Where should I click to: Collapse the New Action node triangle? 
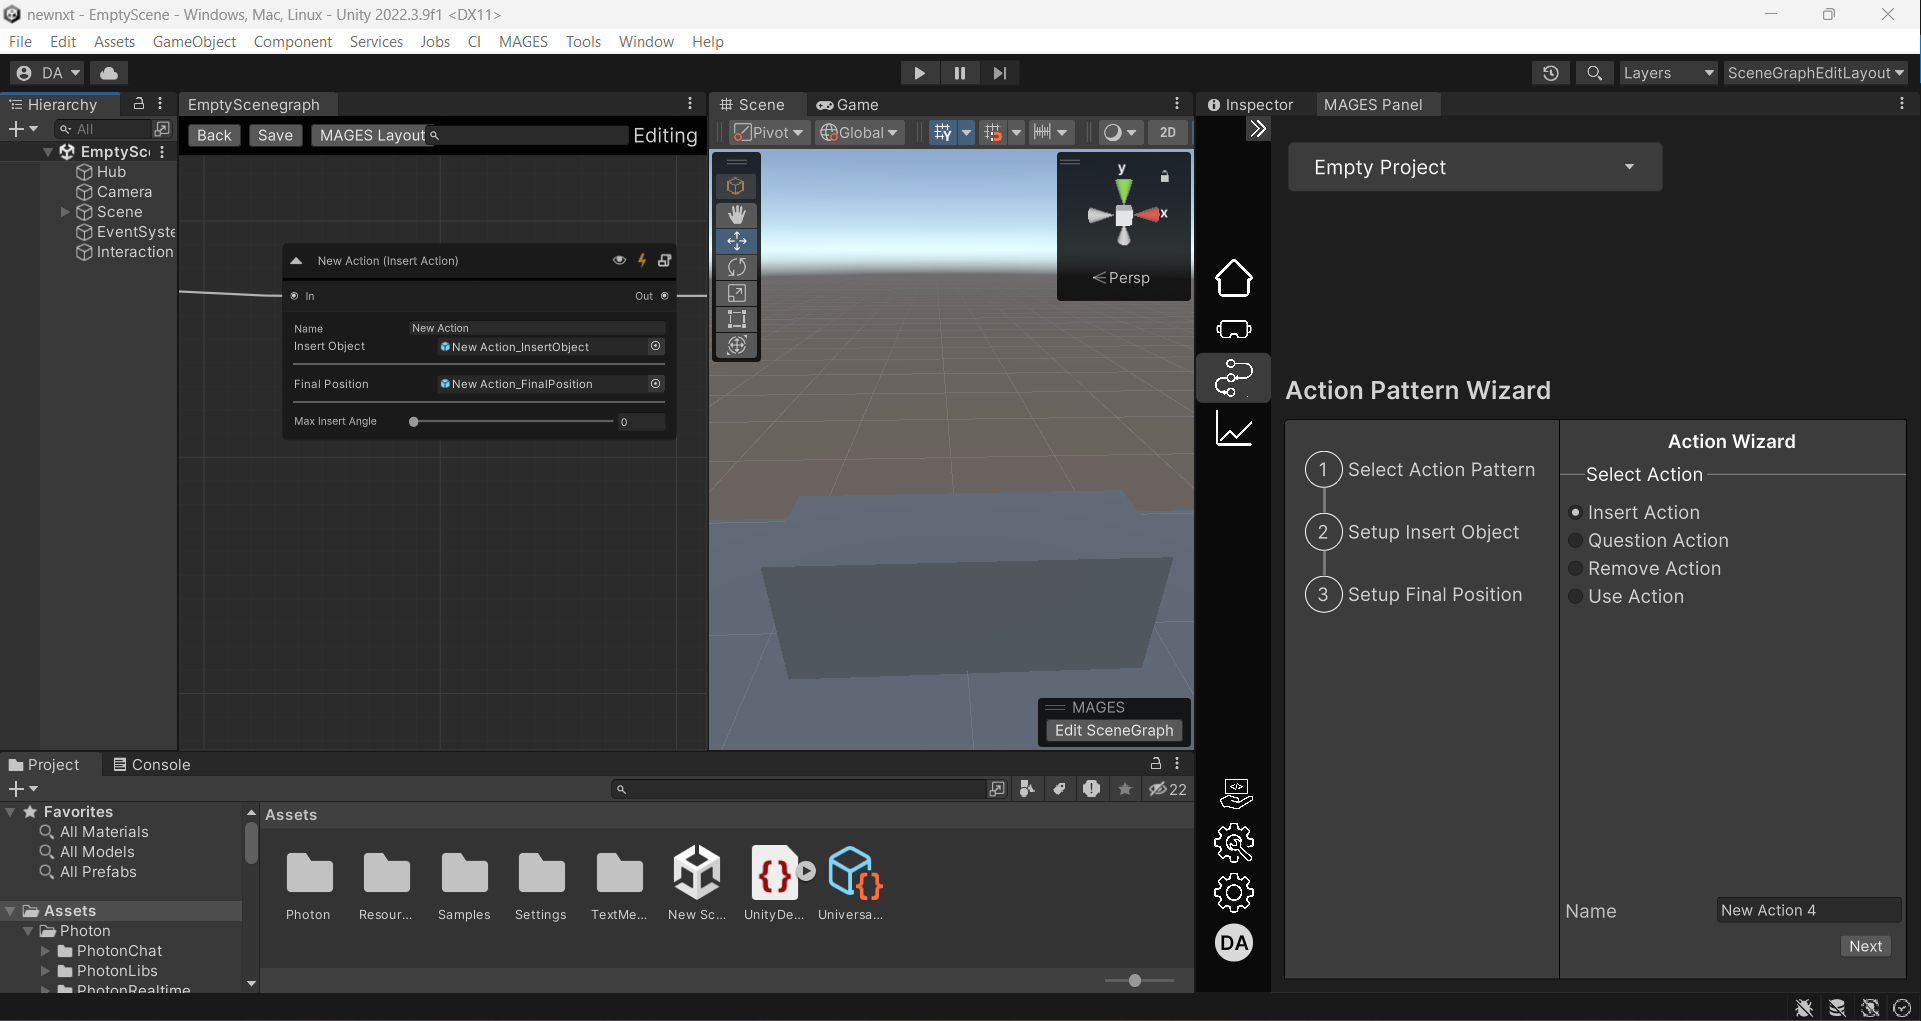296,260
